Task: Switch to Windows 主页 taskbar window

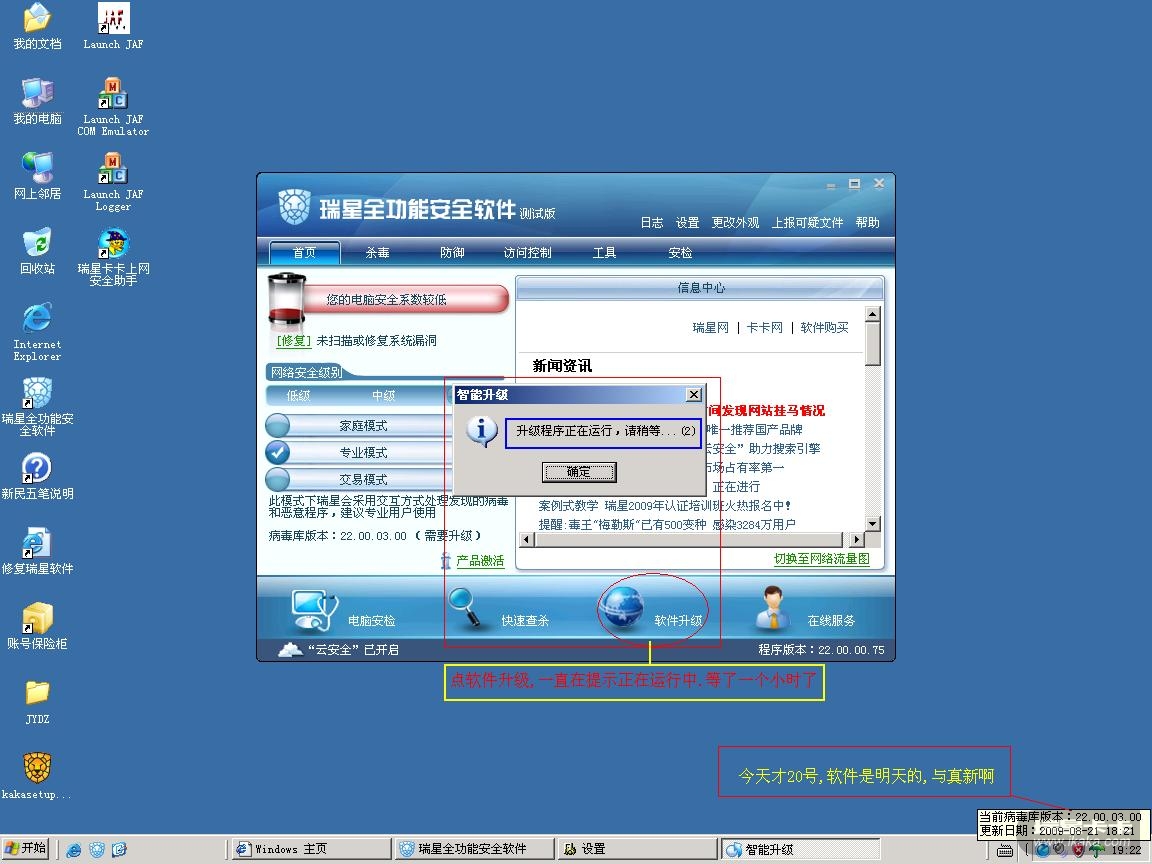Action: [x=312, y=849]
